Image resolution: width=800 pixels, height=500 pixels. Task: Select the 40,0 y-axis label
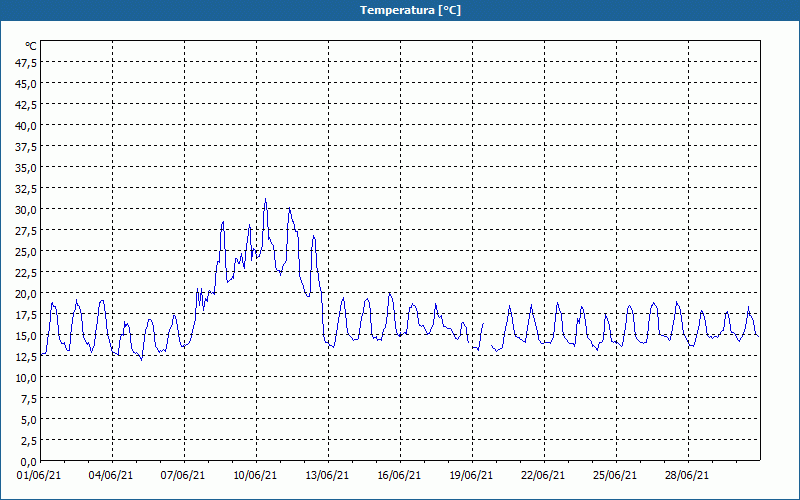(x=27, y=126)
